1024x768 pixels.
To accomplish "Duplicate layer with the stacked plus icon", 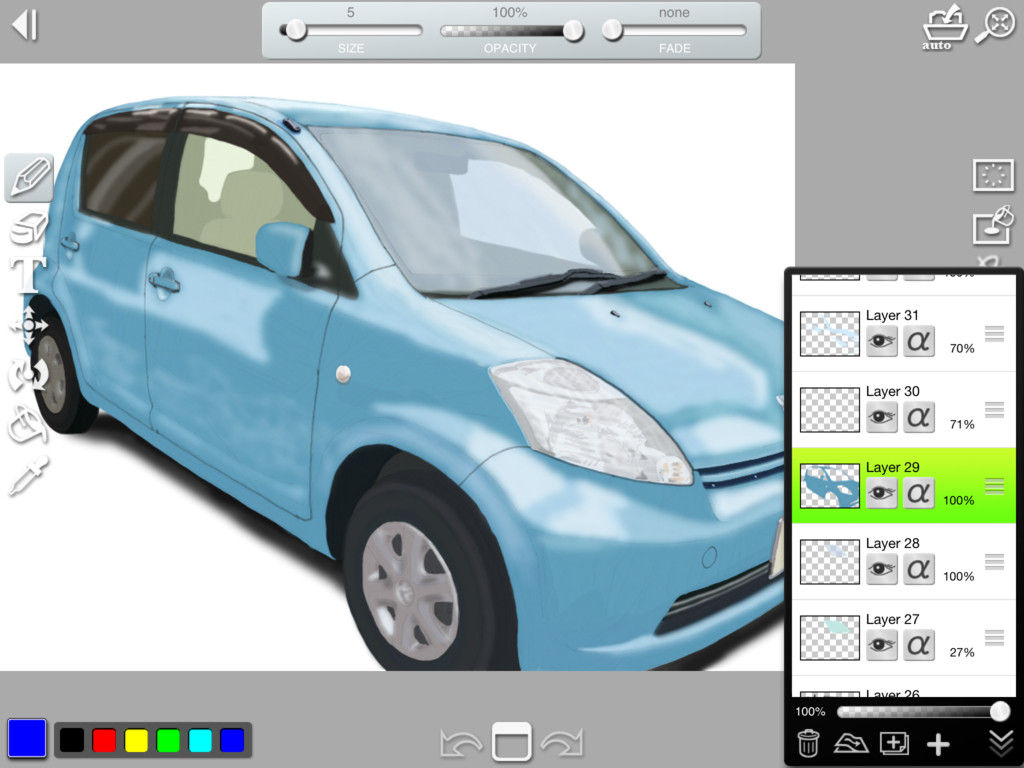I will (894, 743).
